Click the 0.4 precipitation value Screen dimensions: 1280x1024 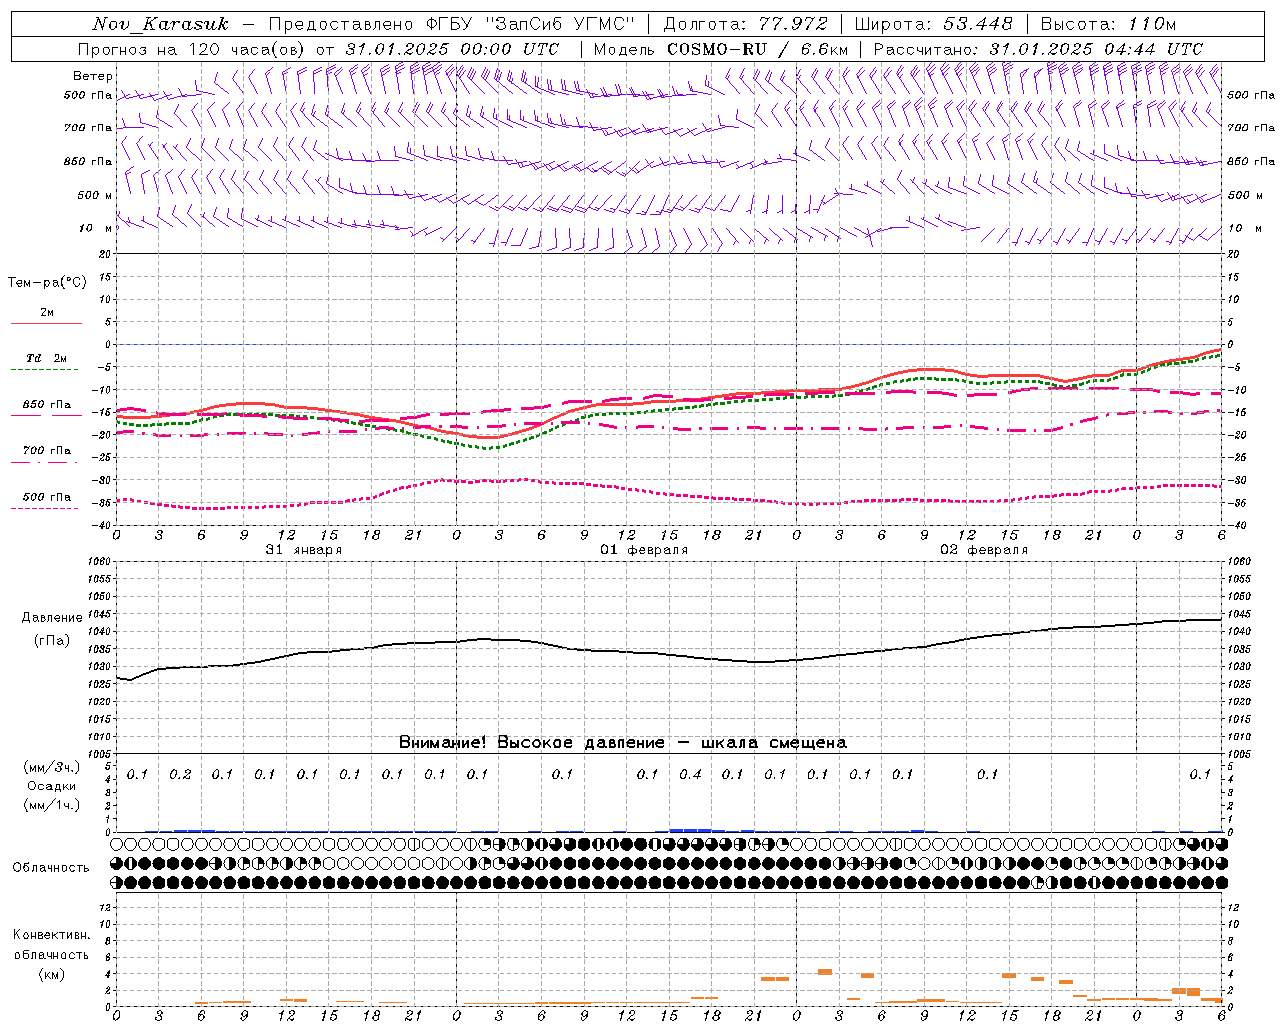tap(690, 775)
